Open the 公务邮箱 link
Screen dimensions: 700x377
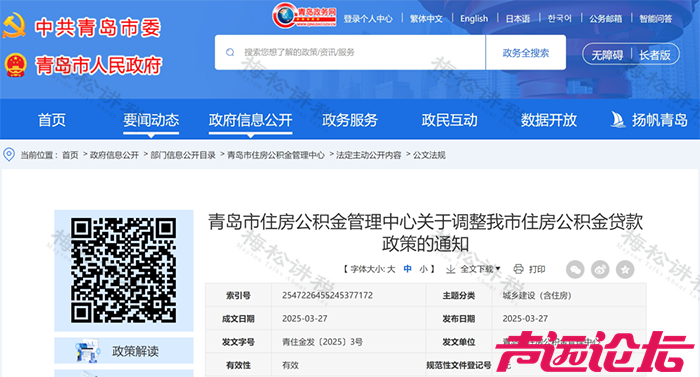pyautogui.click(x=605, y=18)
